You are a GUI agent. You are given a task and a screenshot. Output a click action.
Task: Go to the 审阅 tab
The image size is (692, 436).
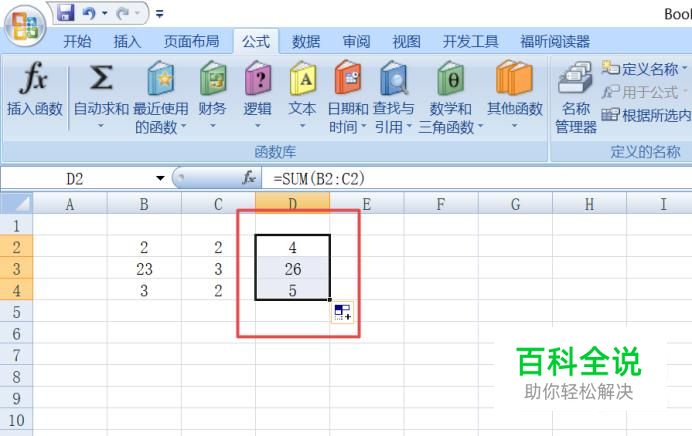[x=356, y=41]
